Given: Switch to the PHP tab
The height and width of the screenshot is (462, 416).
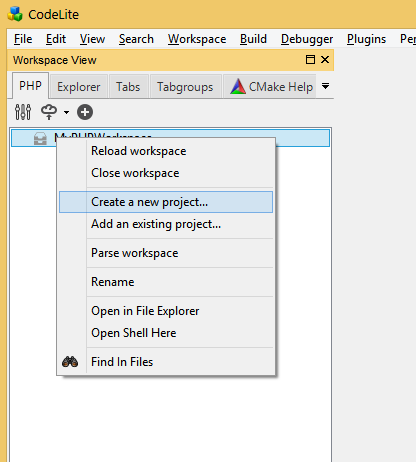Looking at the screenshot, I should click(x=30, y=86).
